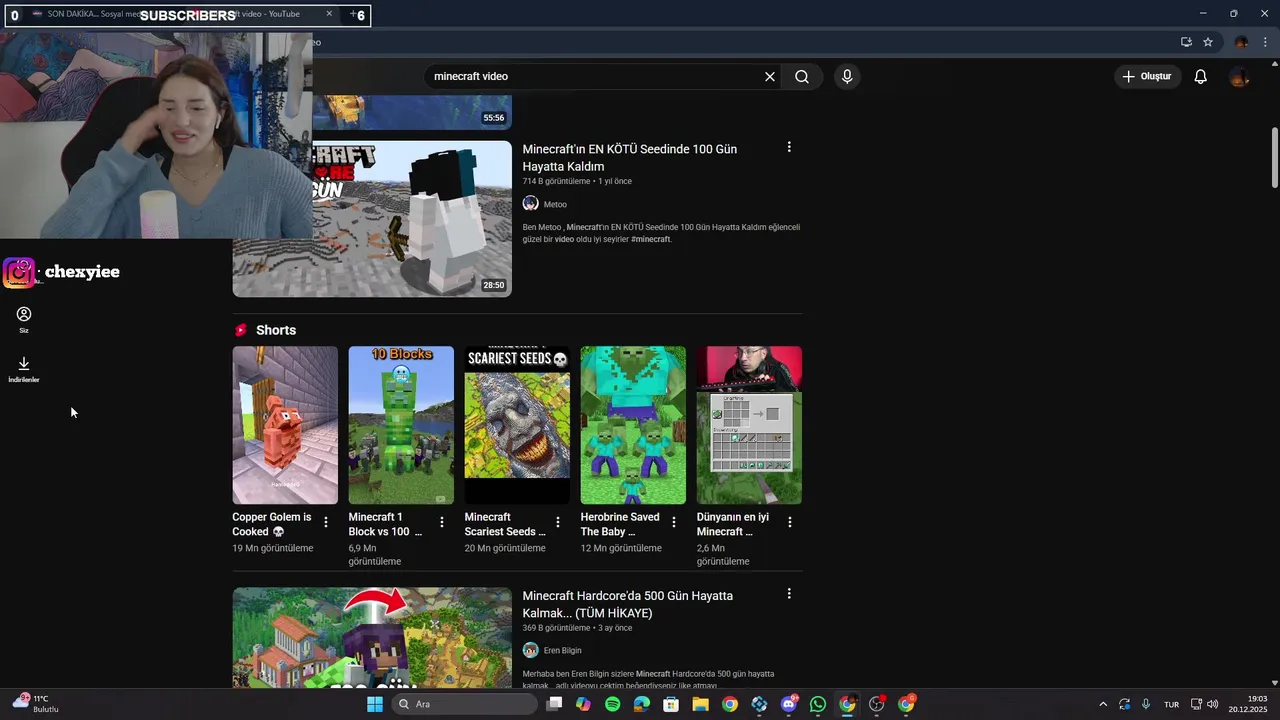The image size is (1280, 720).
Task: Click the Eren Bilgin channel avatar
Action: pos(531,651)
